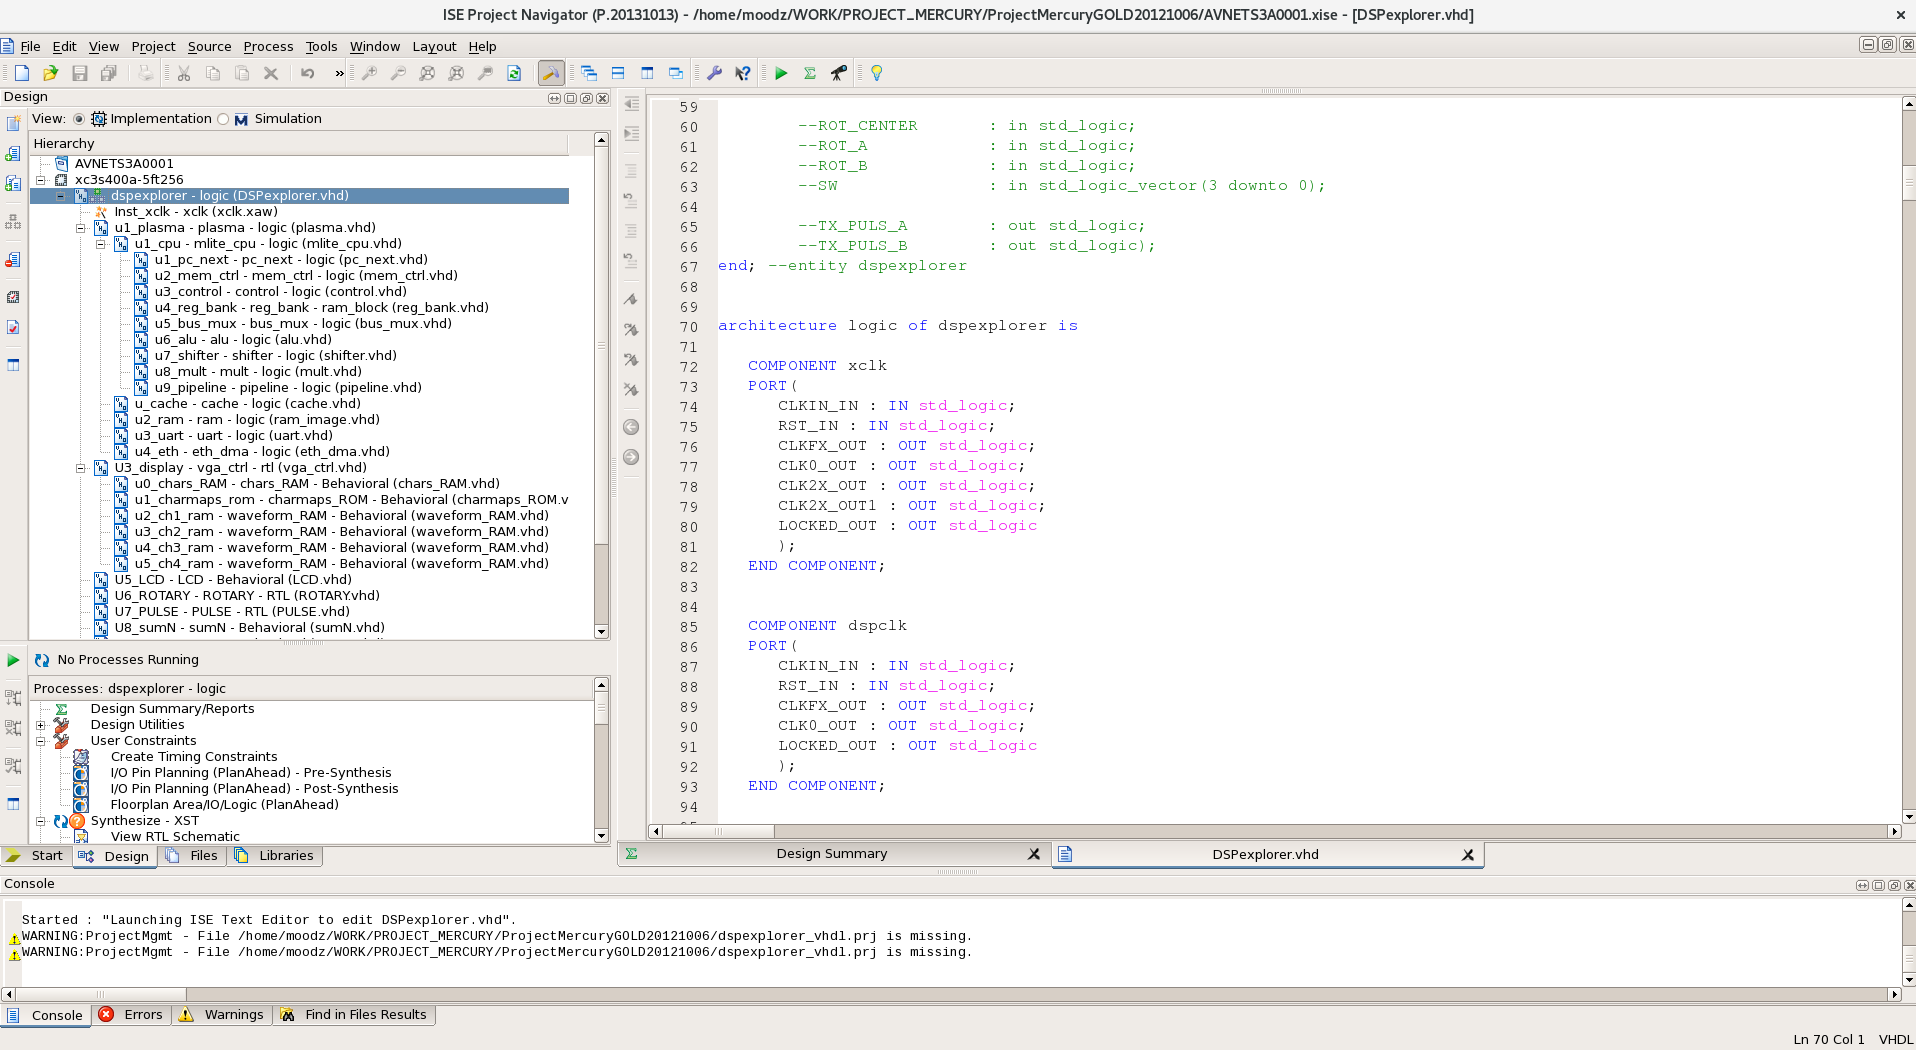Click the lightbulb tips icon in toolbar
The image size is (1916, 1050).
click(x=877, y=73)
